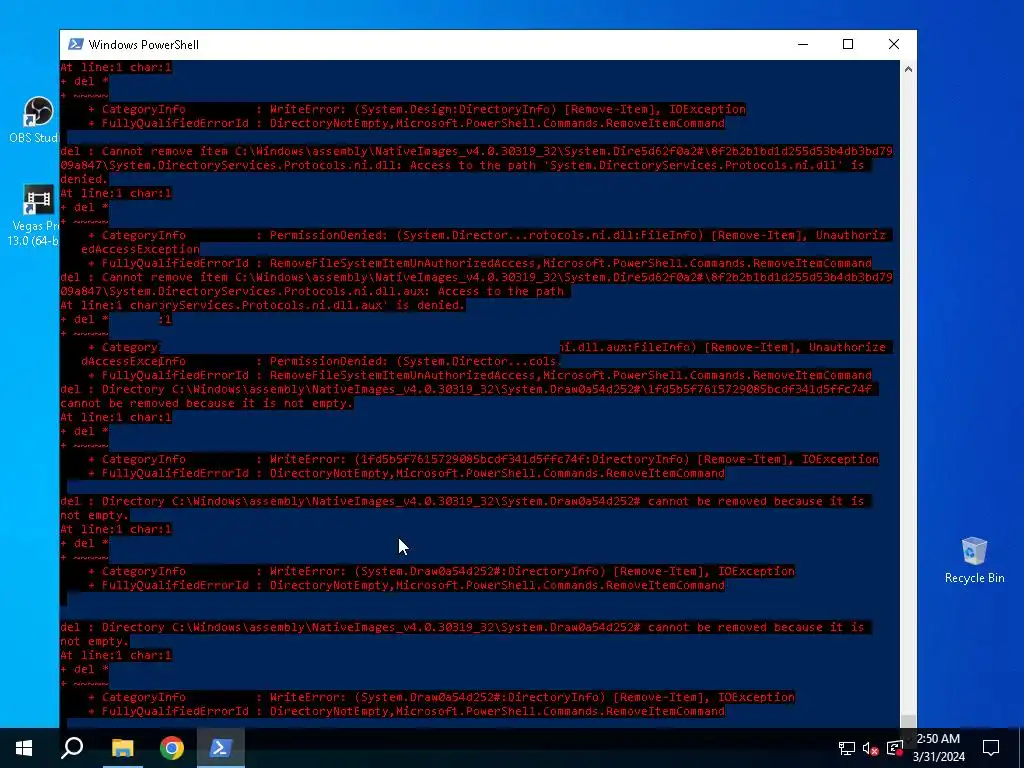Select the PowerShell taskbar button
The image size is (1024, 768).
(221, 748)
